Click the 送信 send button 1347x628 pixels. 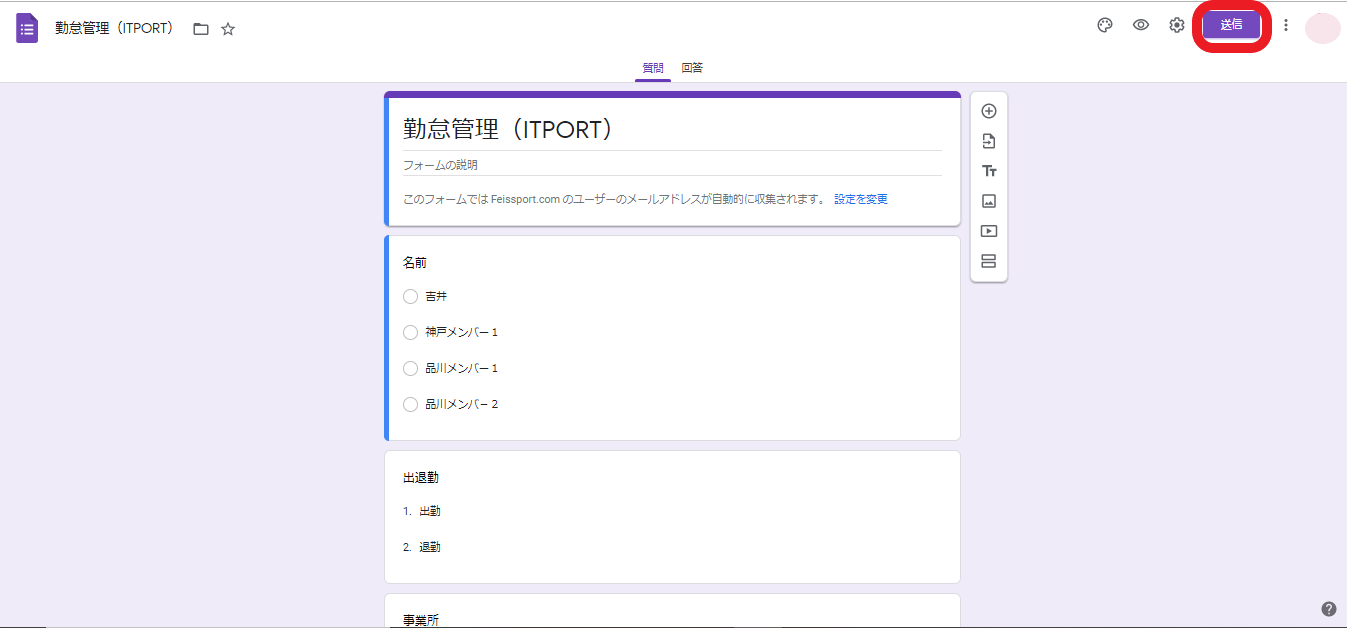tap(1231, 25)
